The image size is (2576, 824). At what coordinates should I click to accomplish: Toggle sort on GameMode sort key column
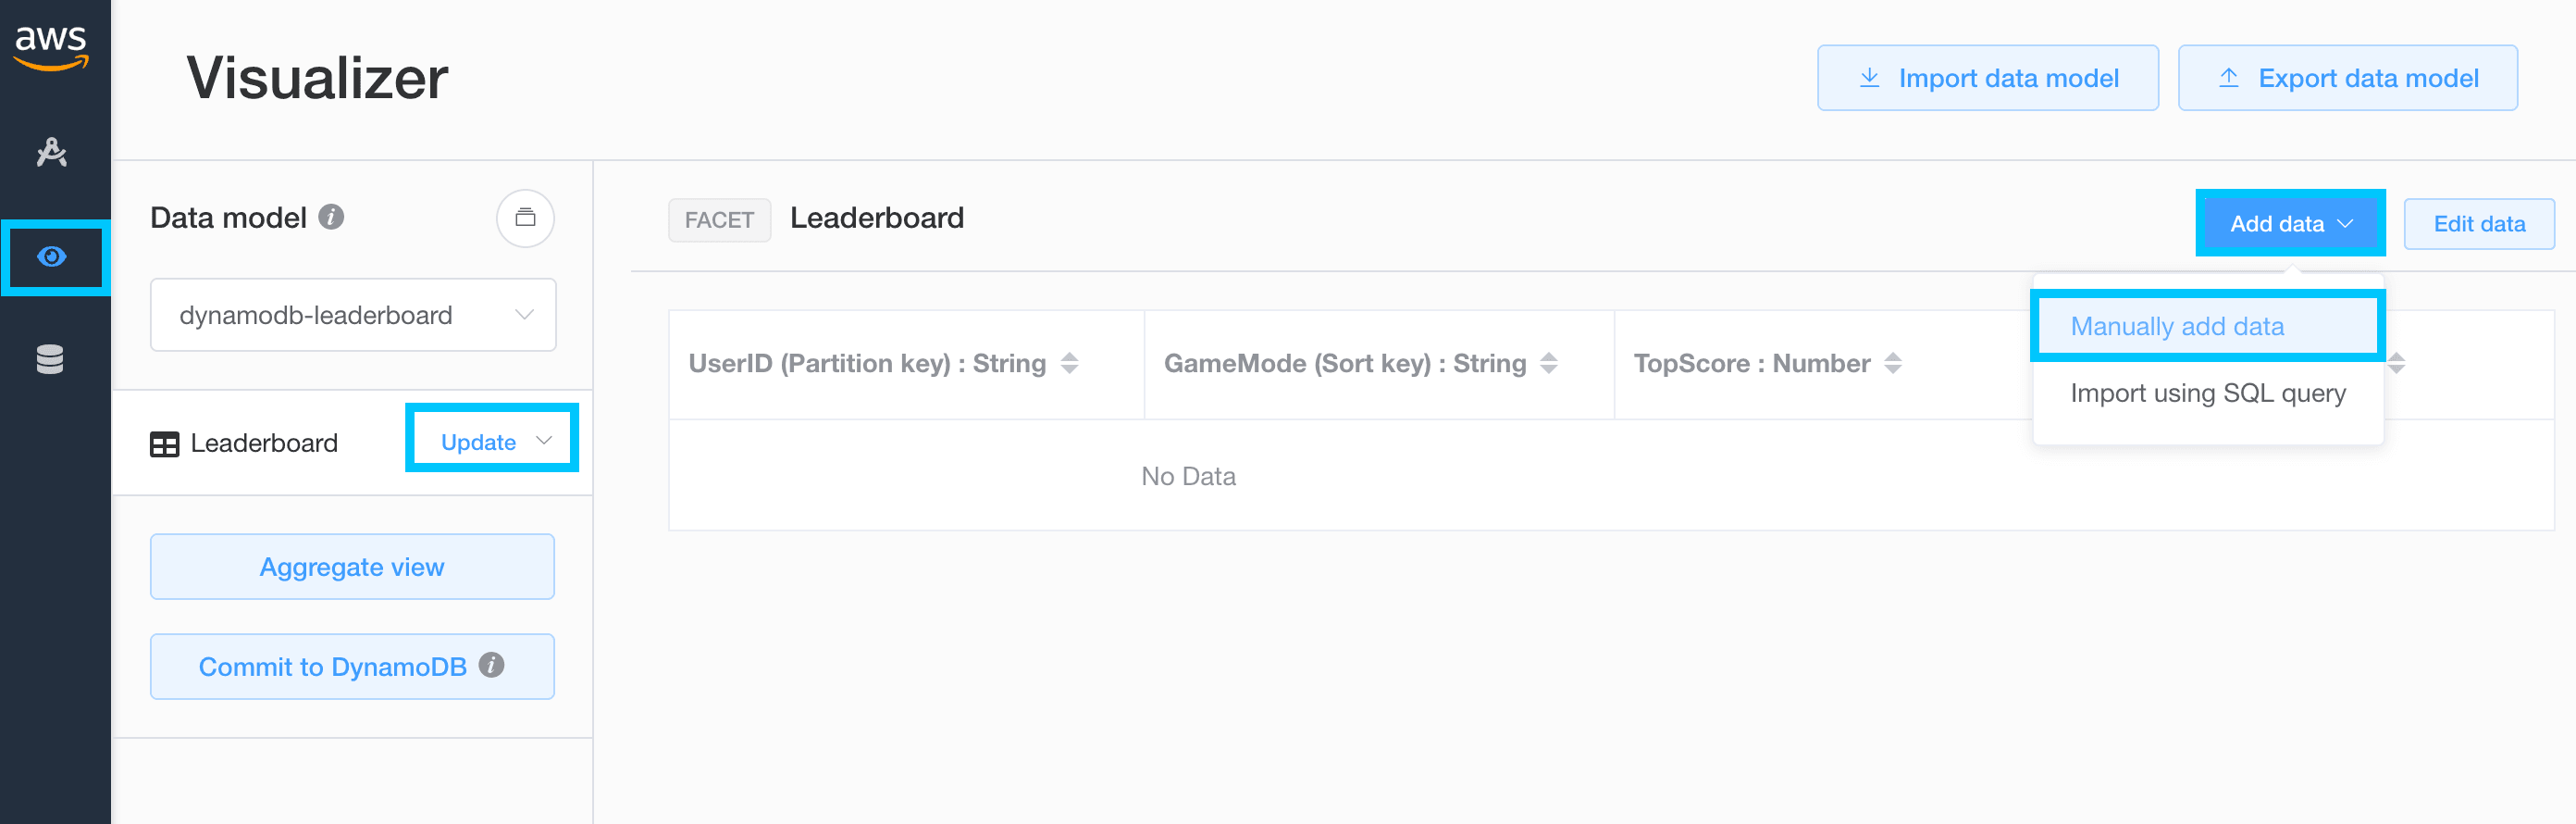pyautogui.click(x=1548, y=363)
